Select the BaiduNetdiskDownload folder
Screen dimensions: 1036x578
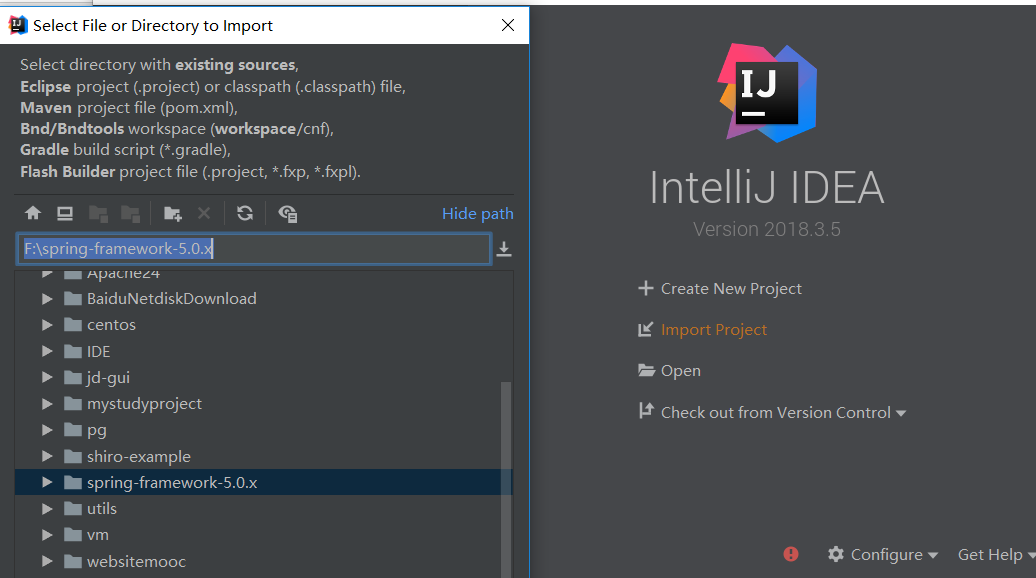(x=263, y=299)
